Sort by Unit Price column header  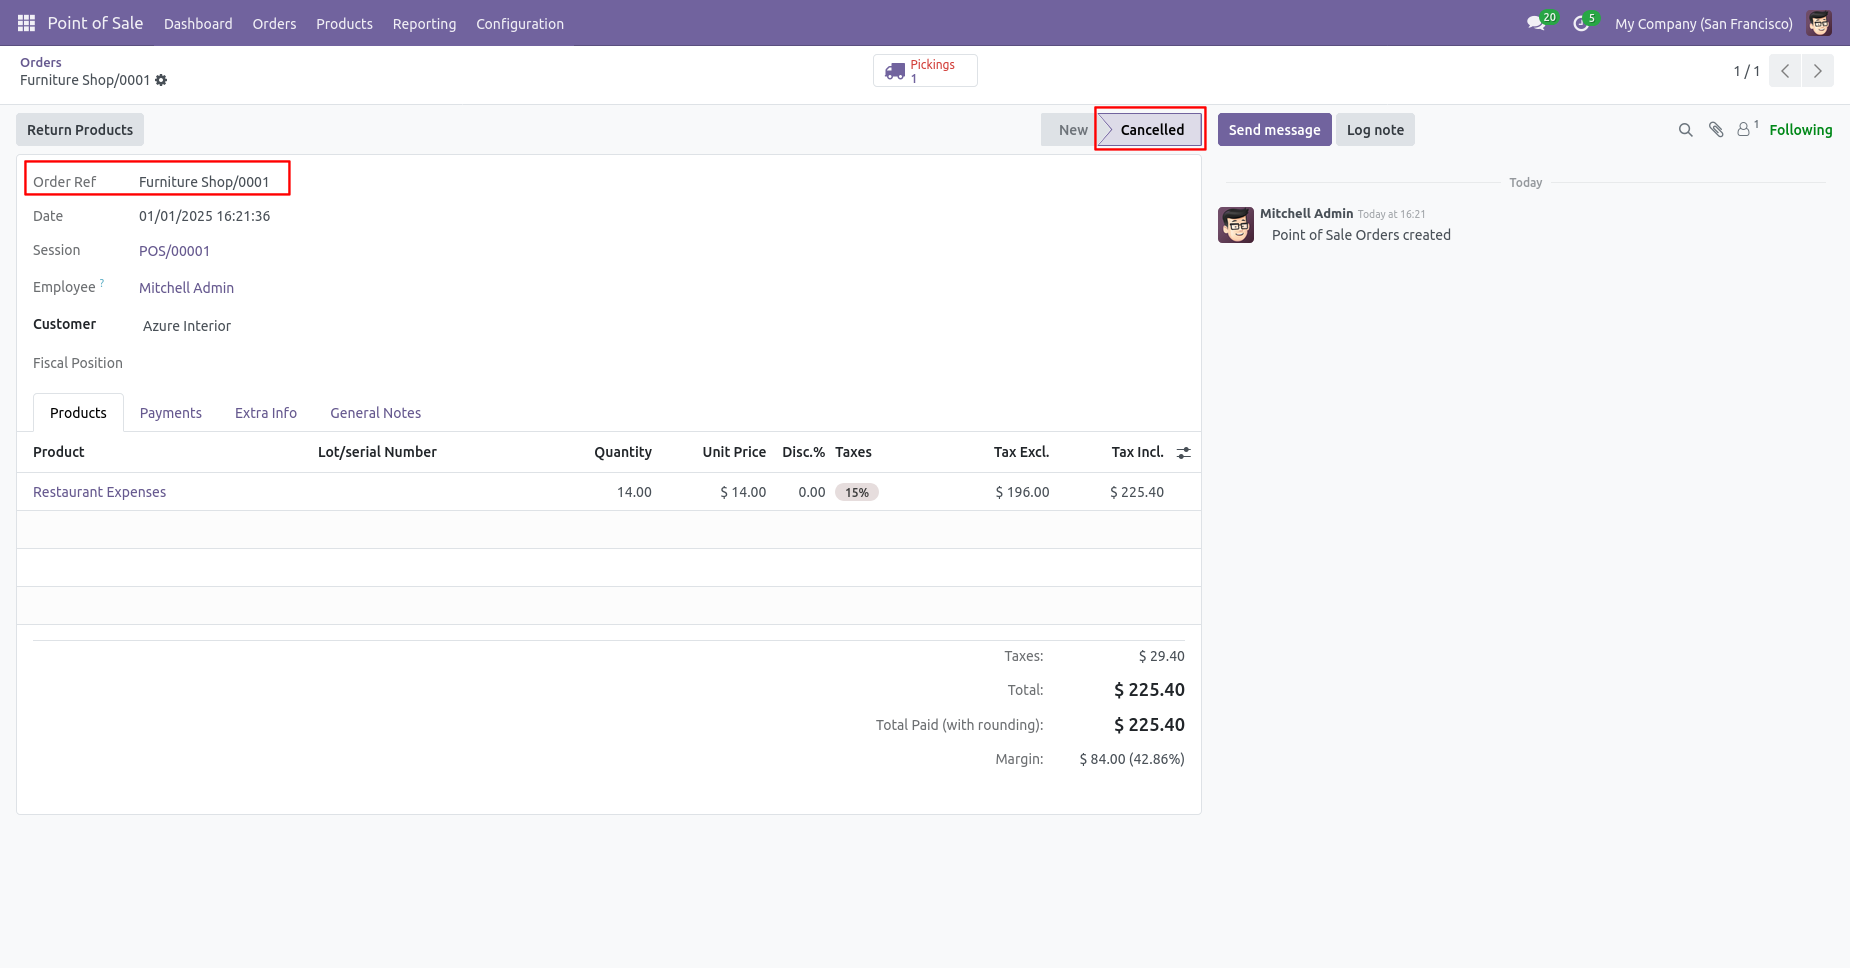(734, 452)
